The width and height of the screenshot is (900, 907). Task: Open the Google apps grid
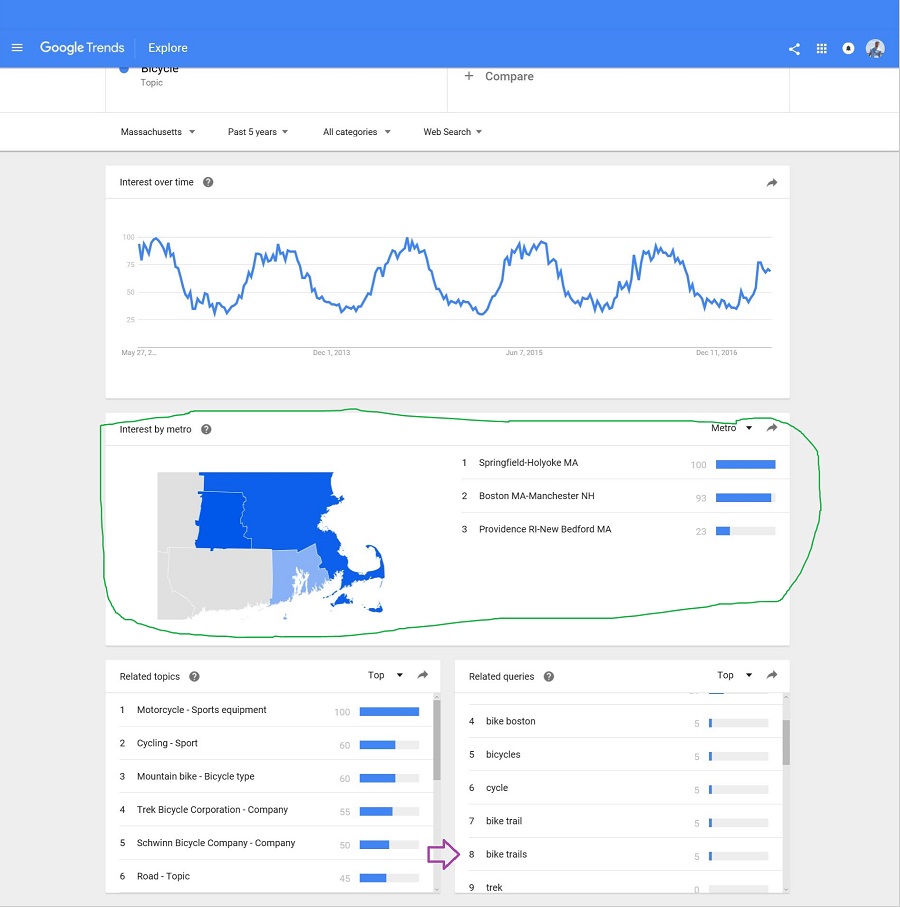[x=821, y=49]
